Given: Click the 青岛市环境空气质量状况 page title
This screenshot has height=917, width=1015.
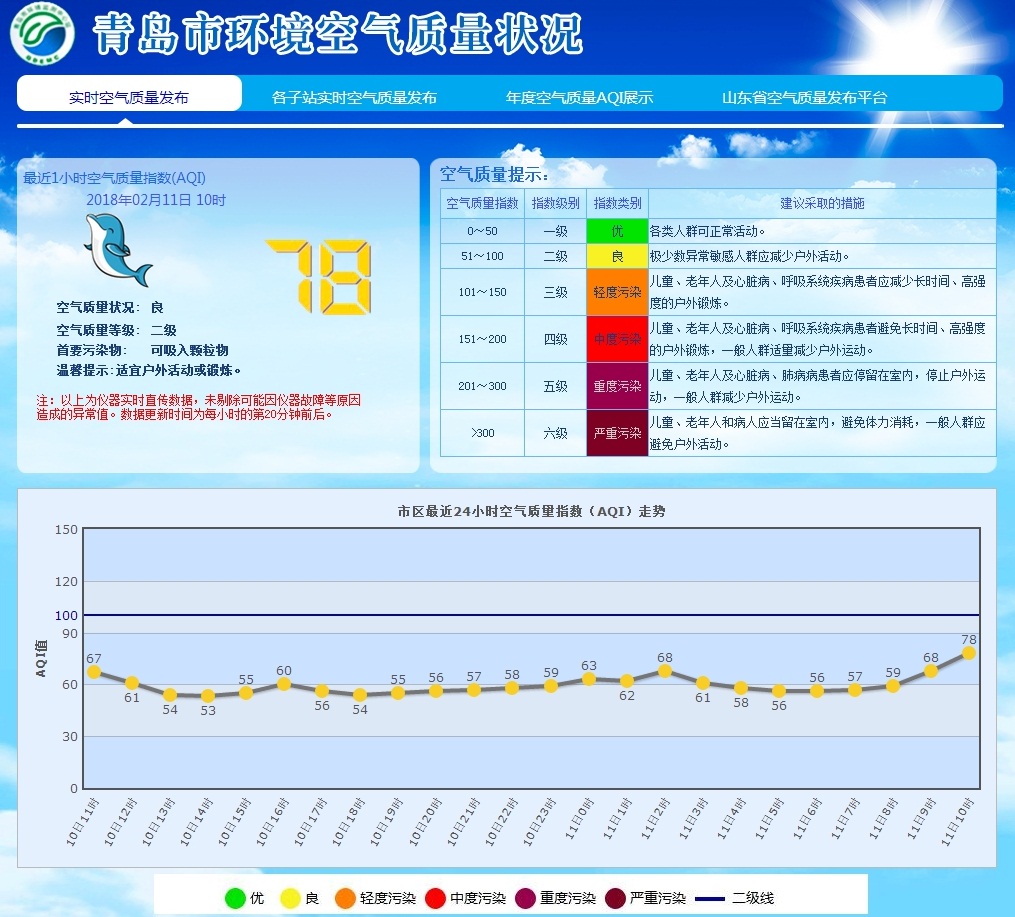Looking at the screenshot, I should click(x=338, y=35).
